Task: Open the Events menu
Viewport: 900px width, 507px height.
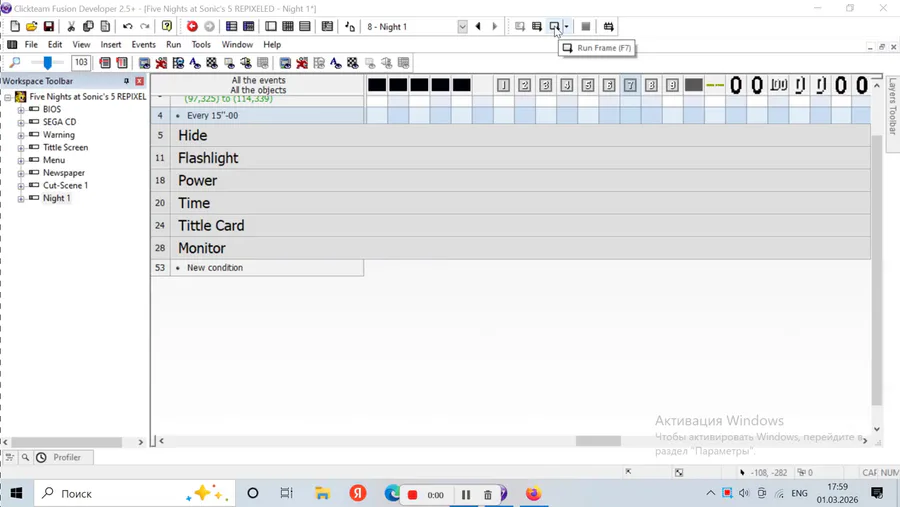Action: pos(143,44)
